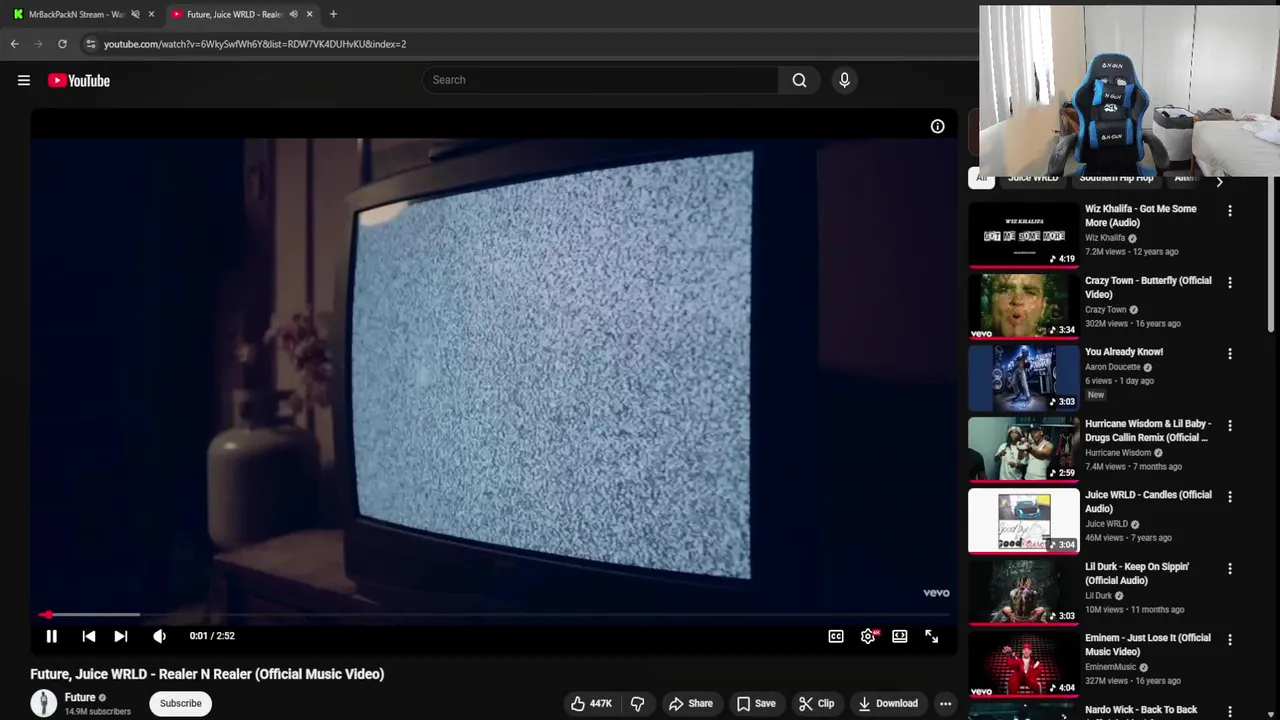Viewport: 1280px width, 720px height.
Task: Open options for Juice WRLD Candles video
Action: (1230, 497)
